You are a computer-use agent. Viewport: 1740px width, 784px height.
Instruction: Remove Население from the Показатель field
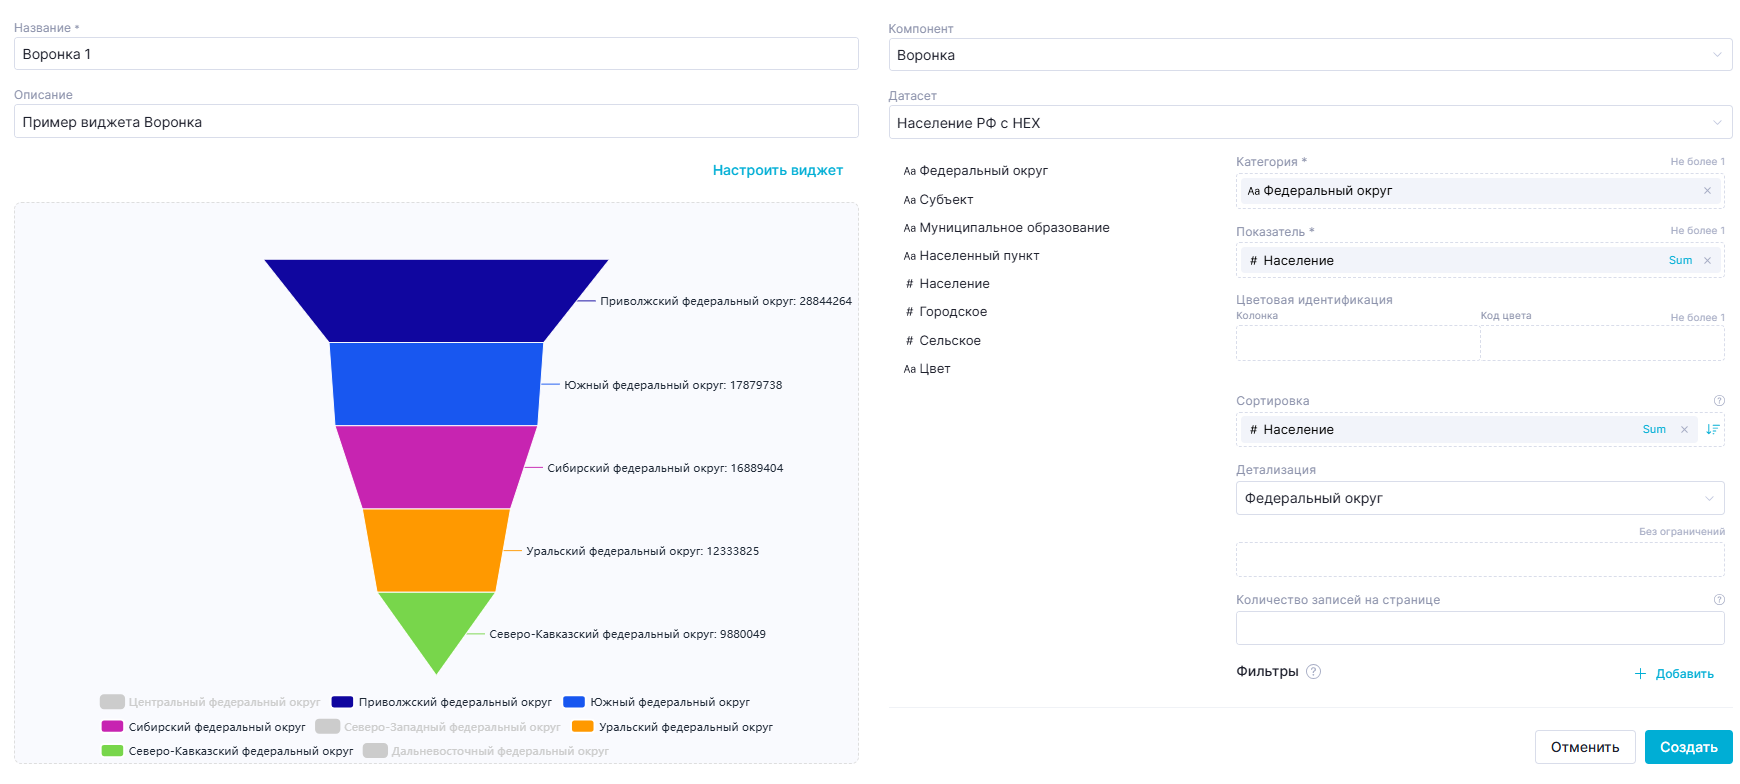click(x=1707, y=261)
